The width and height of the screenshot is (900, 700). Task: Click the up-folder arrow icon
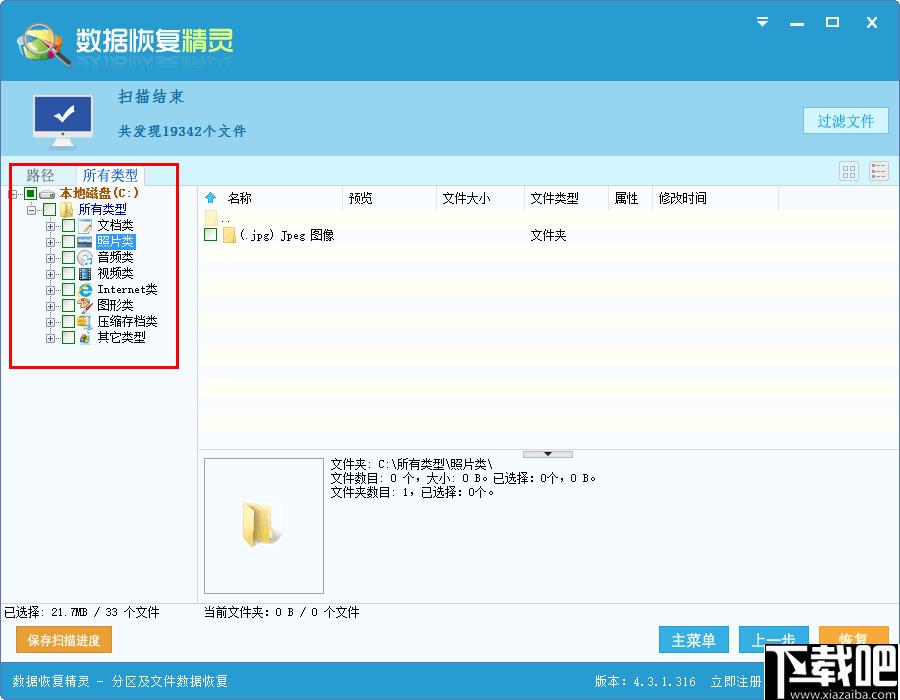tap(211, 198)
